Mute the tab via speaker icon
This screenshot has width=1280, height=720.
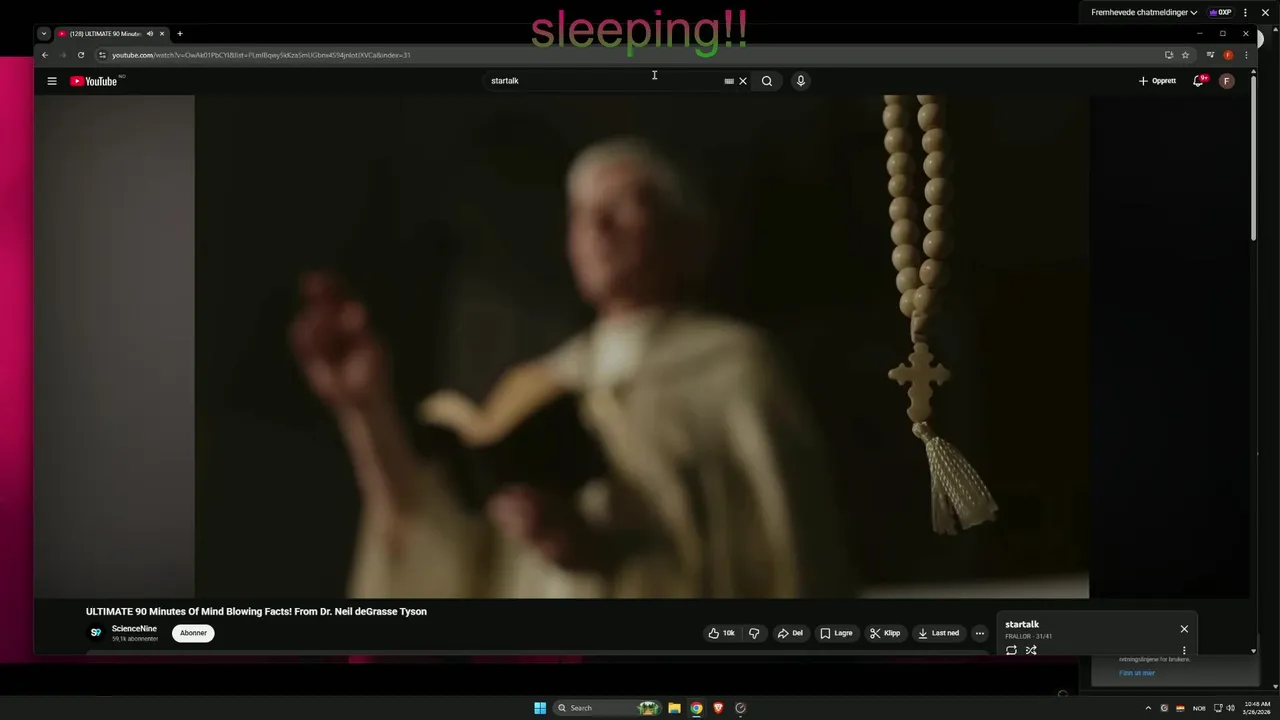click(150, 34)
